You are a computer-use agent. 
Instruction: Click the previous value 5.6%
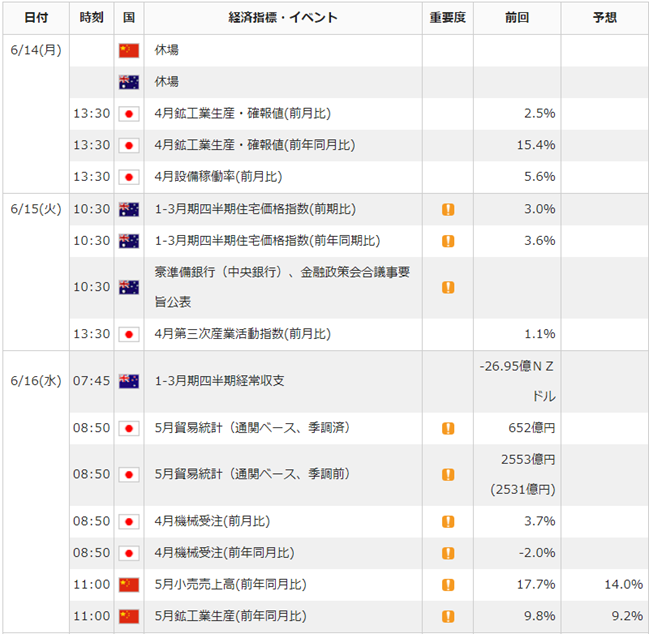tap(540, 177)
